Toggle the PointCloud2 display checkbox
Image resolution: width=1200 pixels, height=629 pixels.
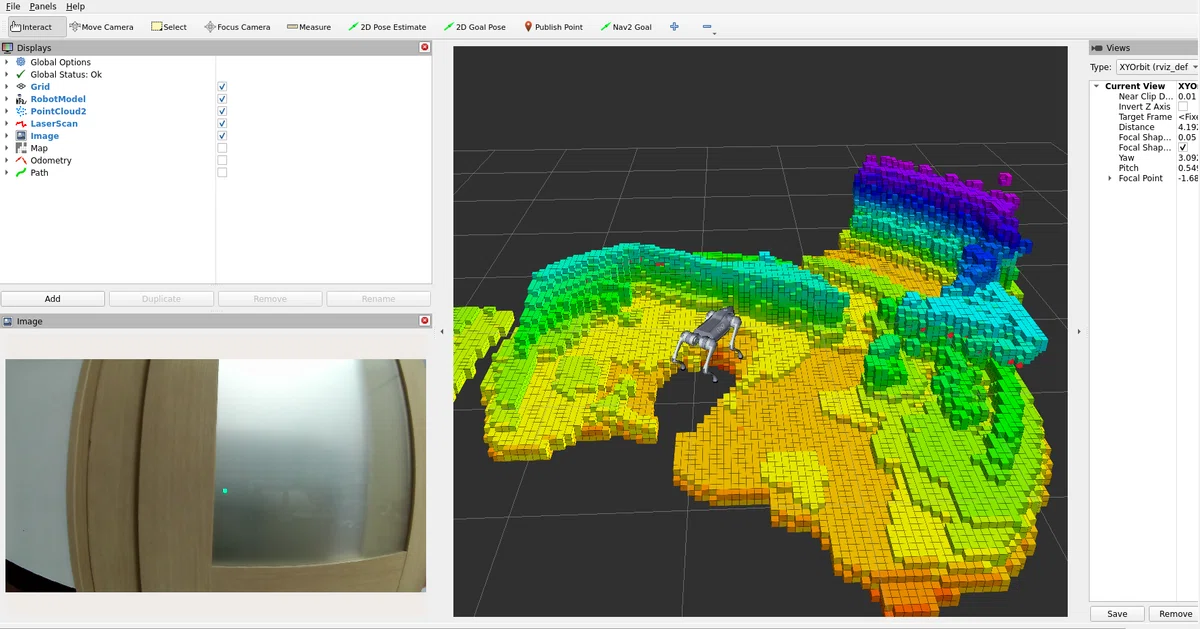coord(222,111)
